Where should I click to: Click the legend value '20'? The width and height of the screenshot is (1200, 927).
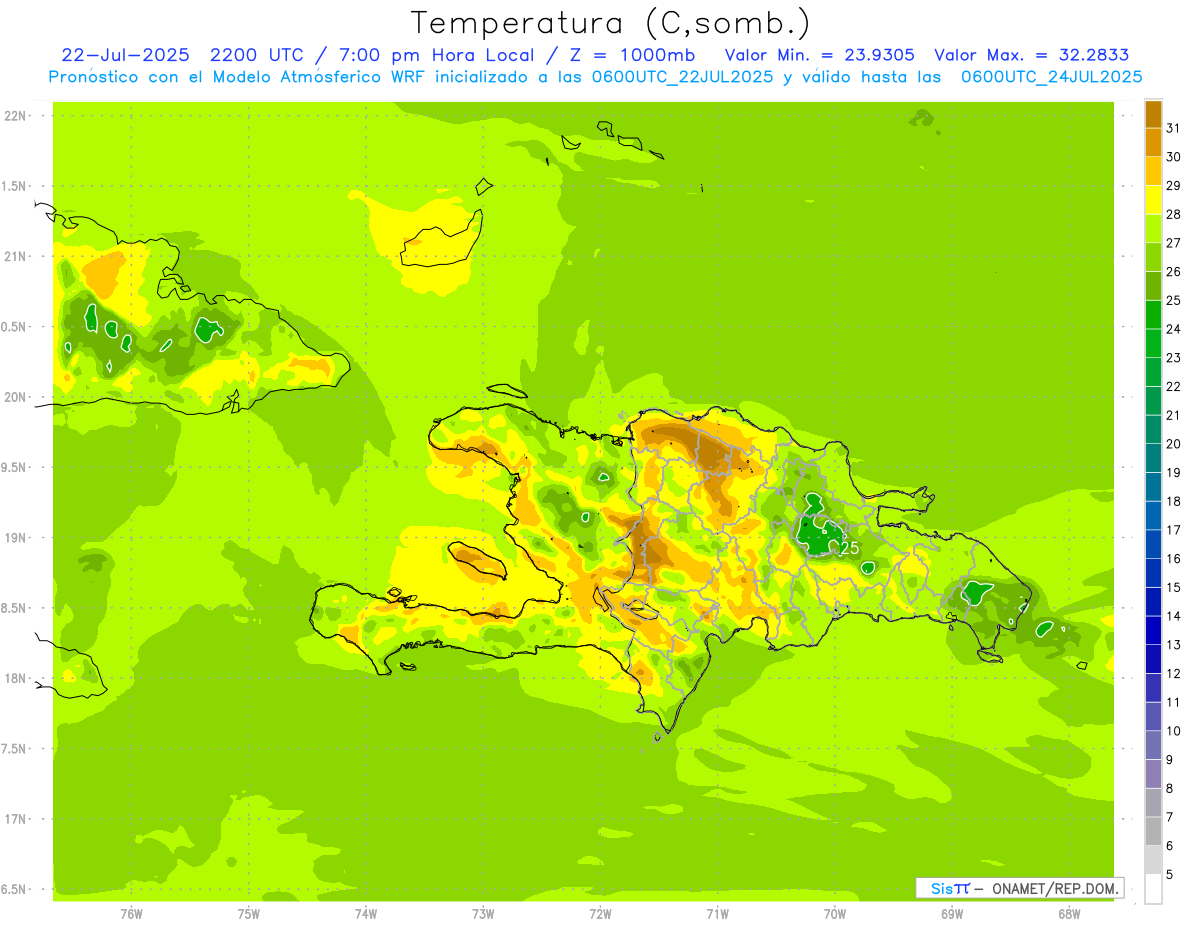tap(1173, 443)
